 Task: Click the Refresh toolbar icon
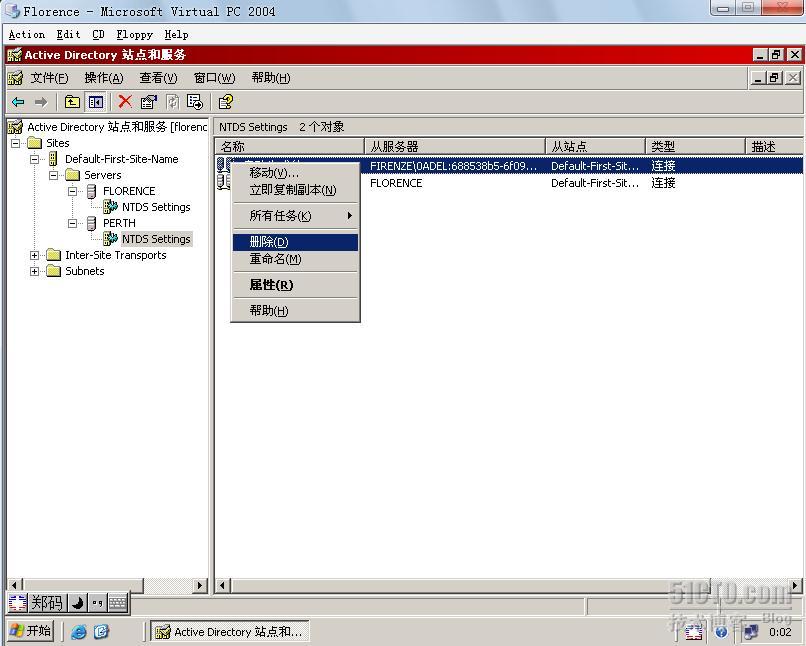point(173,102)
